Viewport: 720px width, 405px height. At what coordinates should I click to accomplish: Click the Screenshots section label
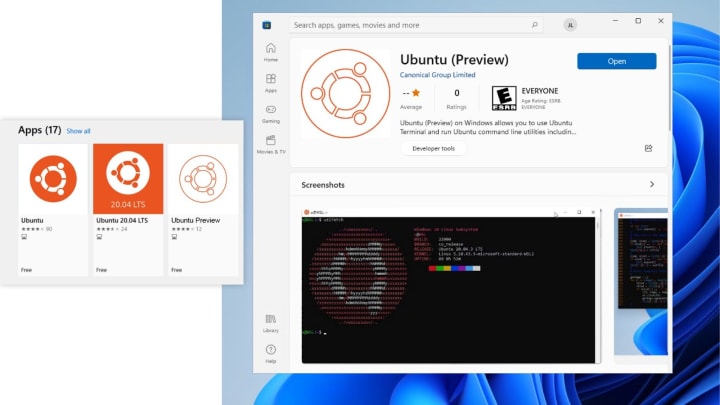click(x=323, y=185)
